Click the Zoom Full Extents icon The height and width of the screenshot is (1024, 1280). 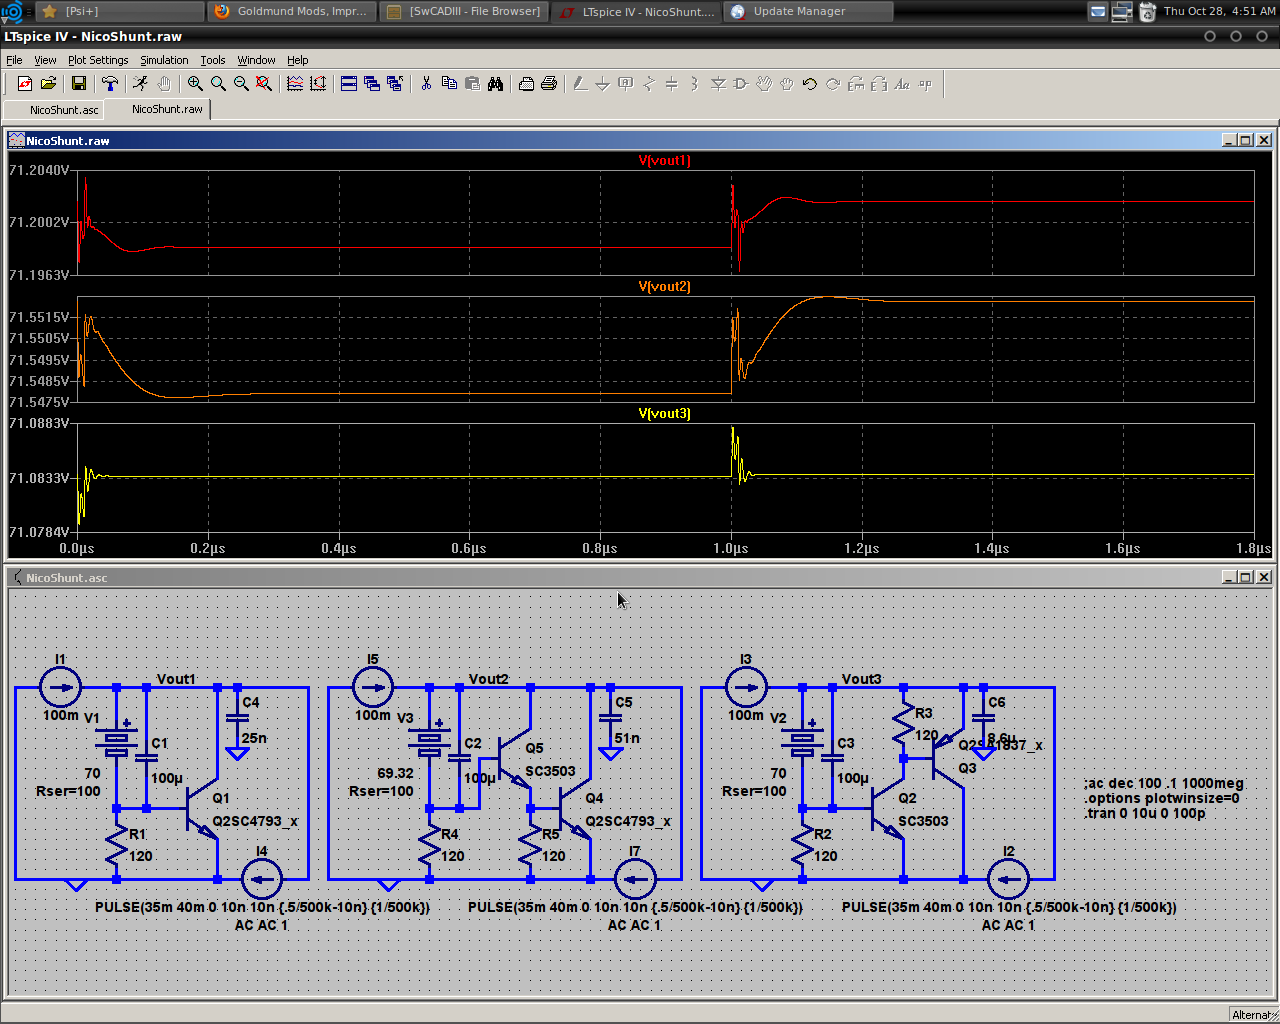pyautogui.click(x=264, y=84)
